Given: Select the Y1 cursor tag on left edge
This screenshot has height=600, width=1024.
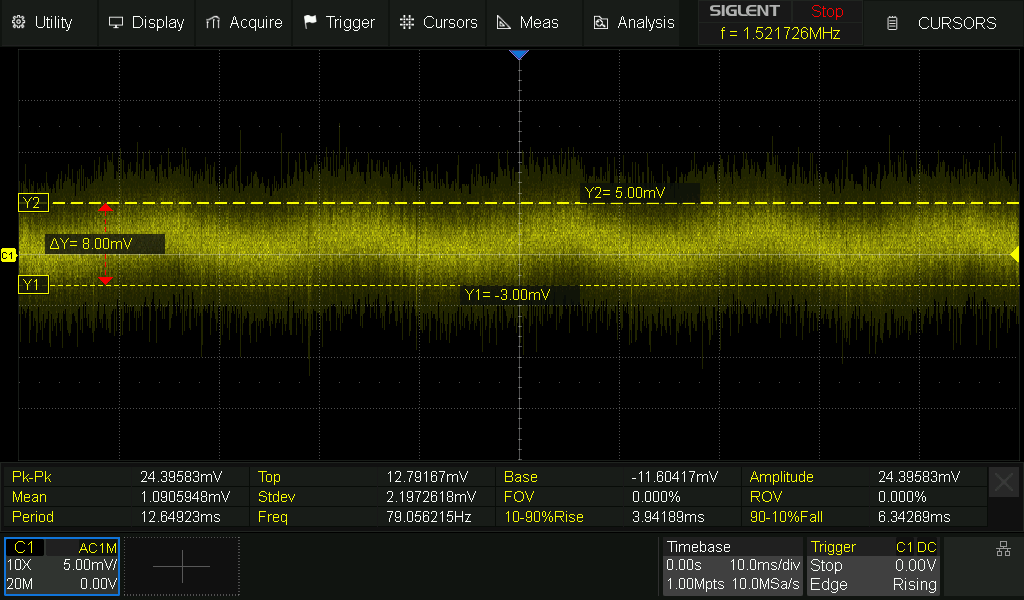Looking at the screenshot, I should click(33, 285).
